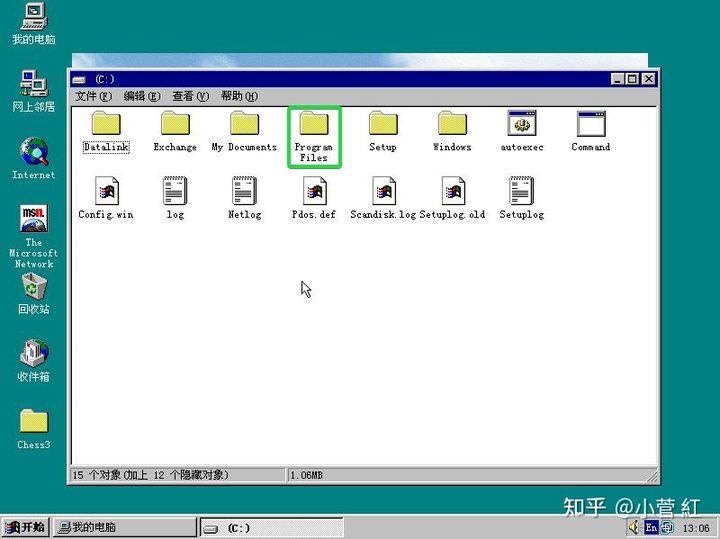Screen dimensions: 720x539
Task: Click the drive icon in the C: title bar
Action: [79, 79]
